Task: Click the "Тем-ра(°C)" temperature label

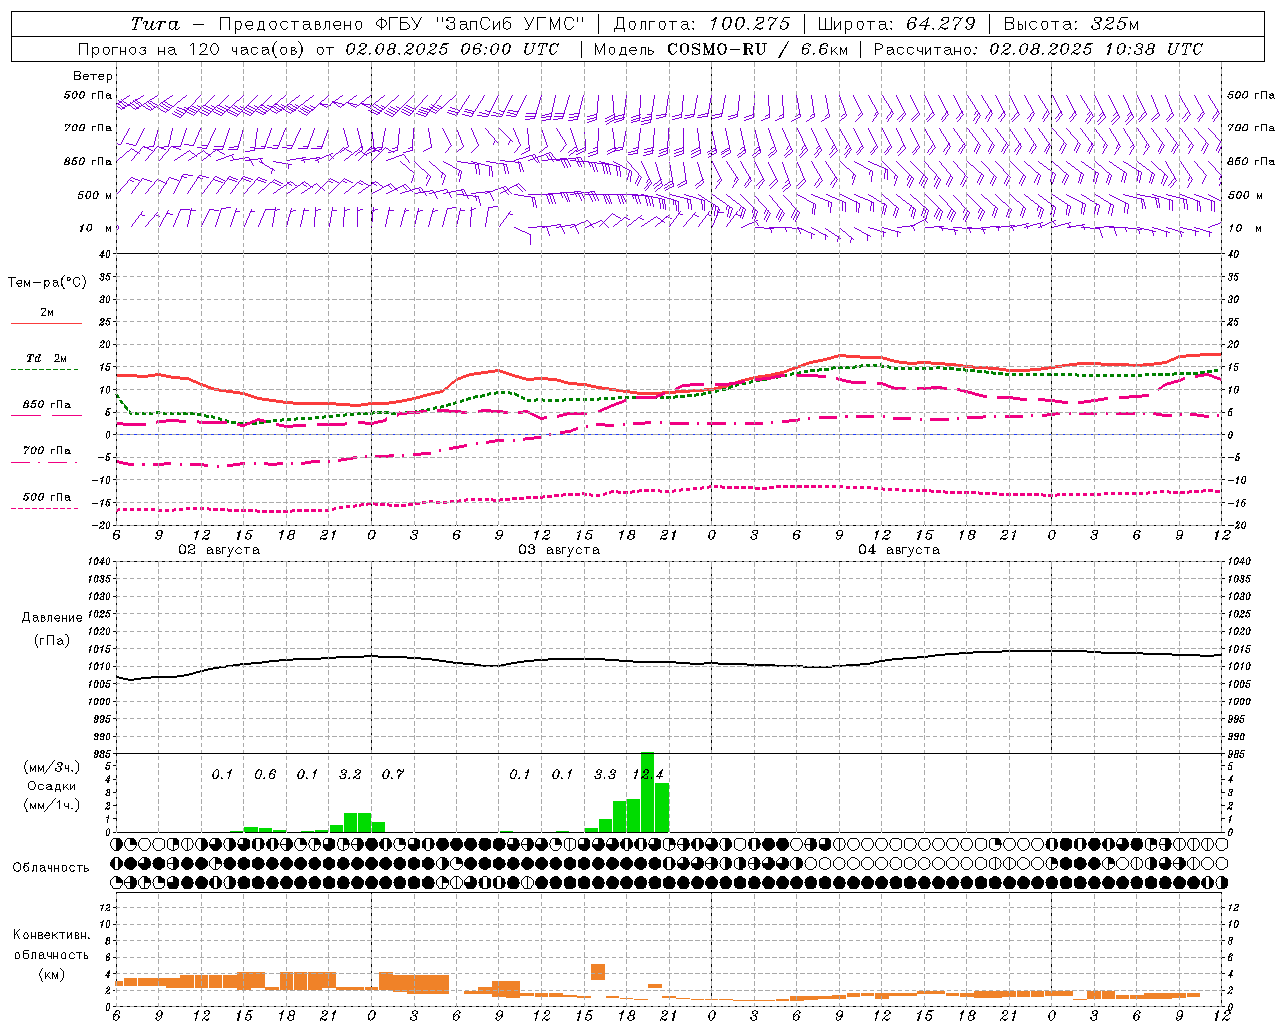Action: 47,283
